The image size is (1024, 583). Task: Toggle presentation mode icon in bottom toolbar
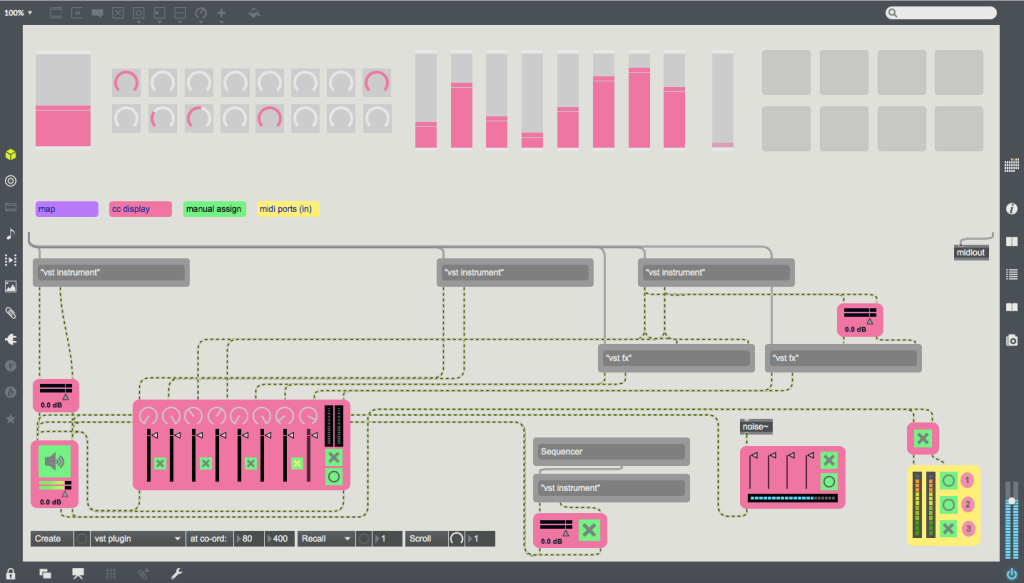(78, 573)
